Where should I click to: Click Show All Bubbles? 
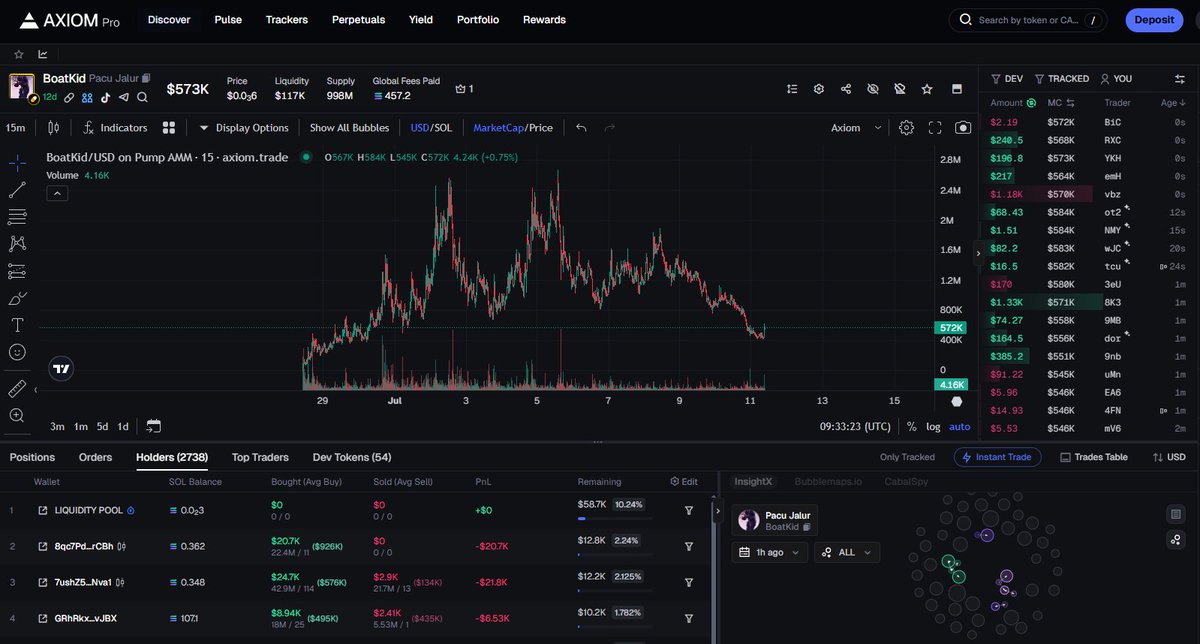(349, 128)
